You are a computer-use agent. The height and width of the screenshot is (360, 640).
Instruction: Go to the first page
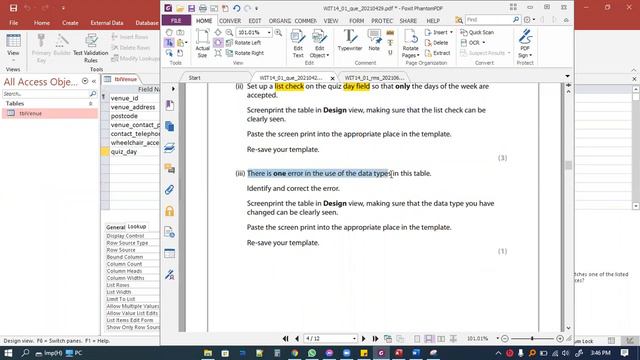[x=285, y=338]
